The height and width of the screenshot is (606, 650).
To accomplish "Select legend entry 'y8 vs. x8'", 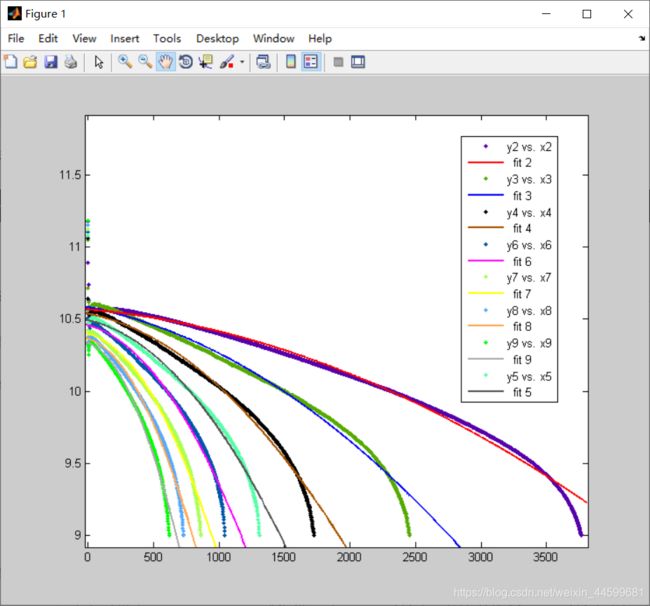I will click(529, 311).
